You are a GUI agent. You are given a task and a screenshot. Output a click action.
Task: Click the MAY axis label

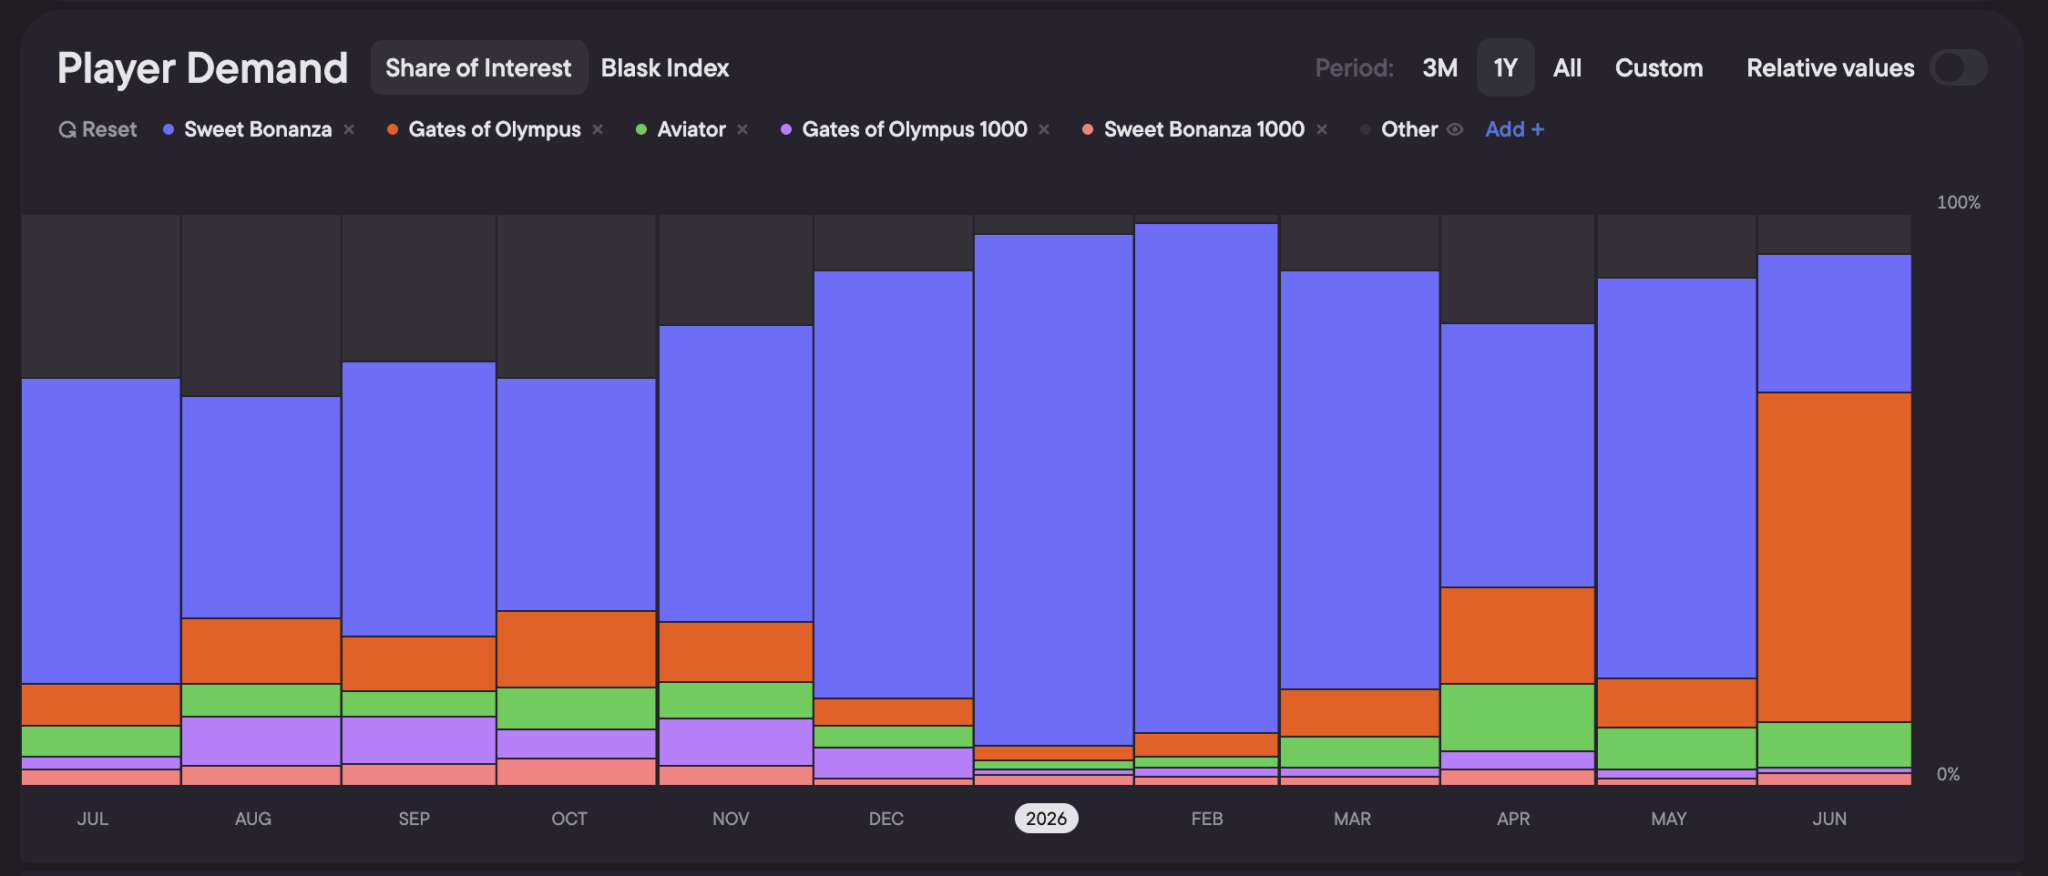(x=1669, y=818)
